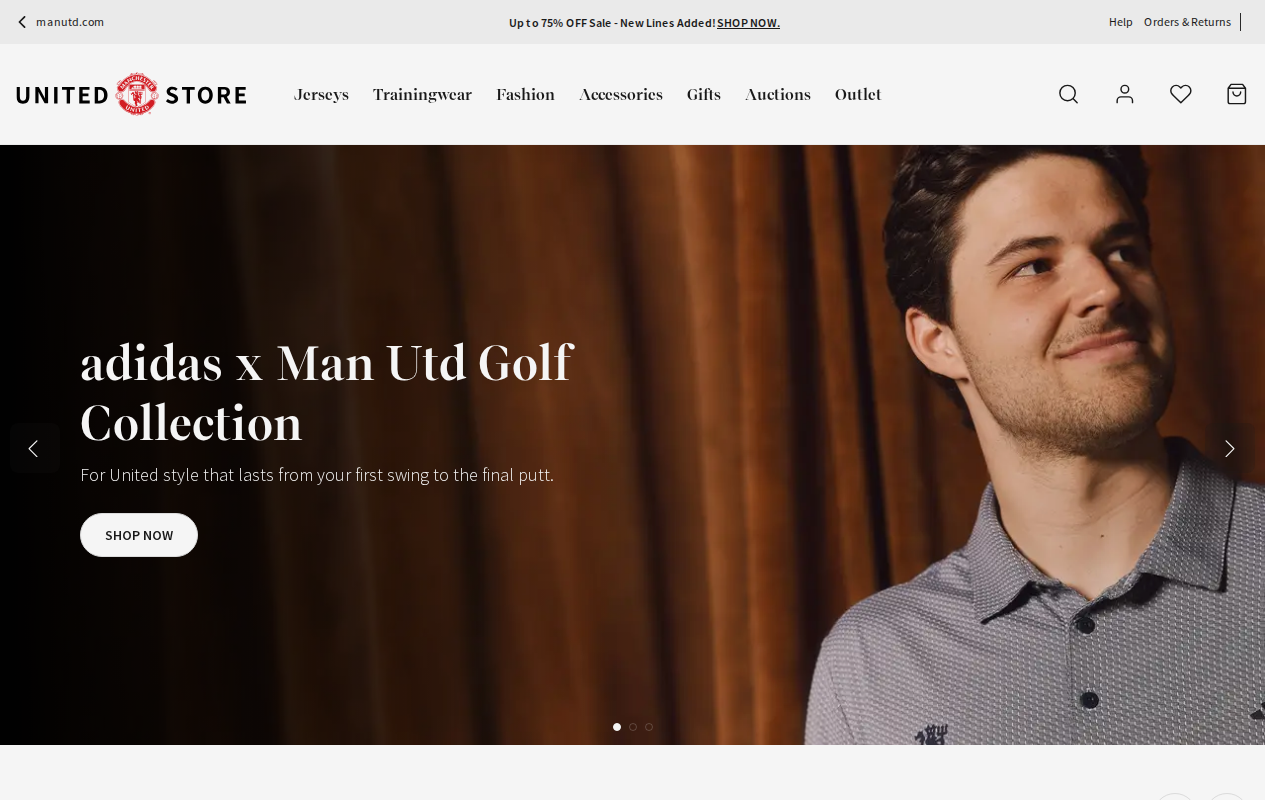
Task: Open the Accessories menu item
Action: [620, 95]
